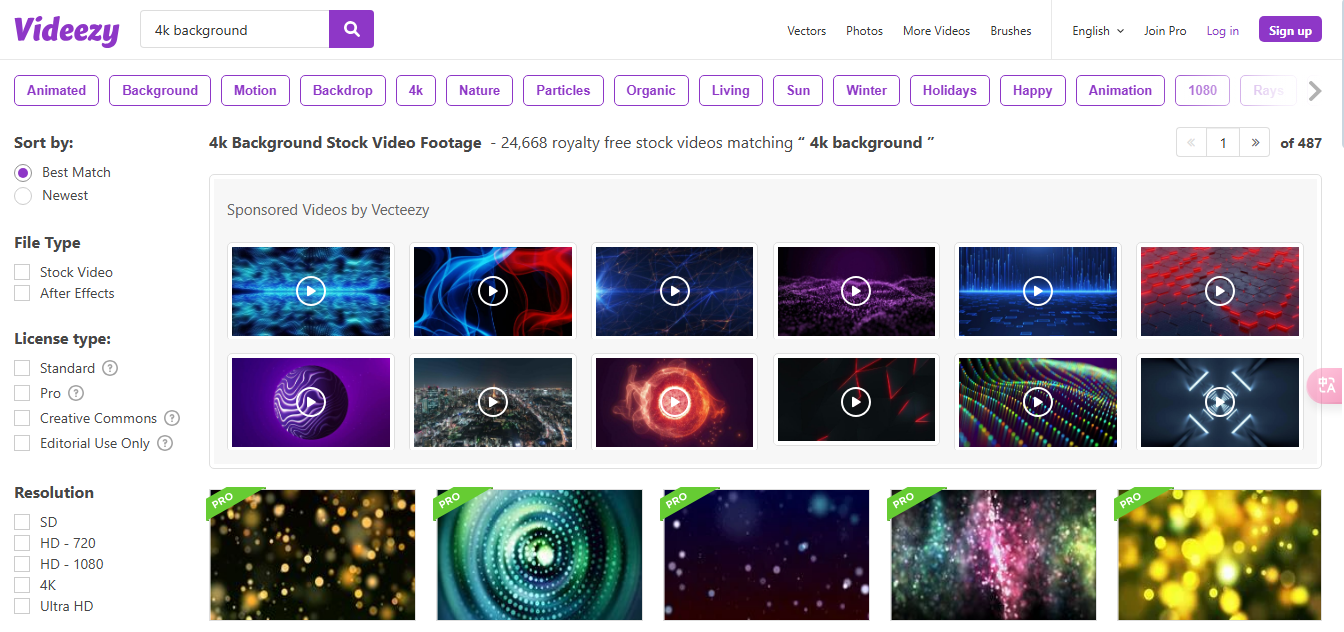Open the Photos menu link

(864, 31)
